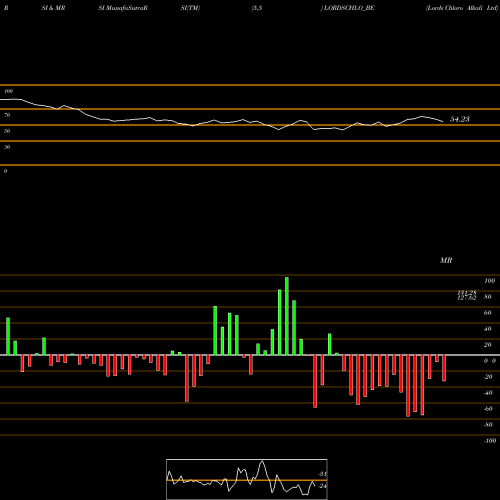Click the RSI current value 54.23
500x500 pixels.
click(x=460, y=119)
